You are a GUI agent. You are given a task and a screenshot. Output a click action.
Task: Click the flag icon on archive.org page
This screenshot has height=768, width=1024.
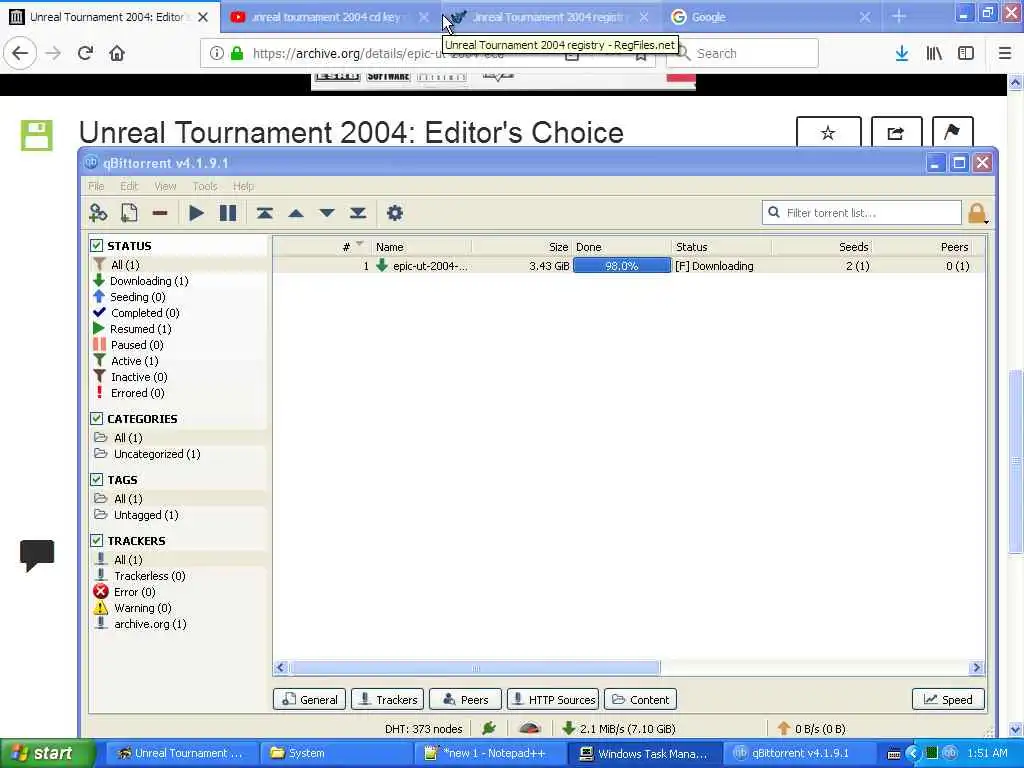point(952,133)
